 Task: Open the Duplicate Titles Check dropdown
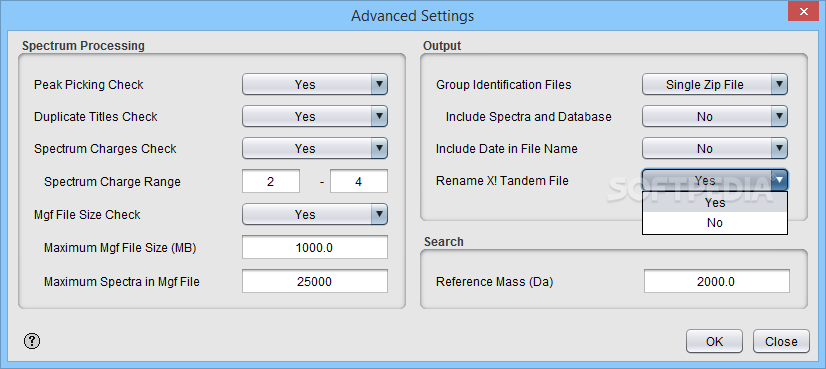315,116
